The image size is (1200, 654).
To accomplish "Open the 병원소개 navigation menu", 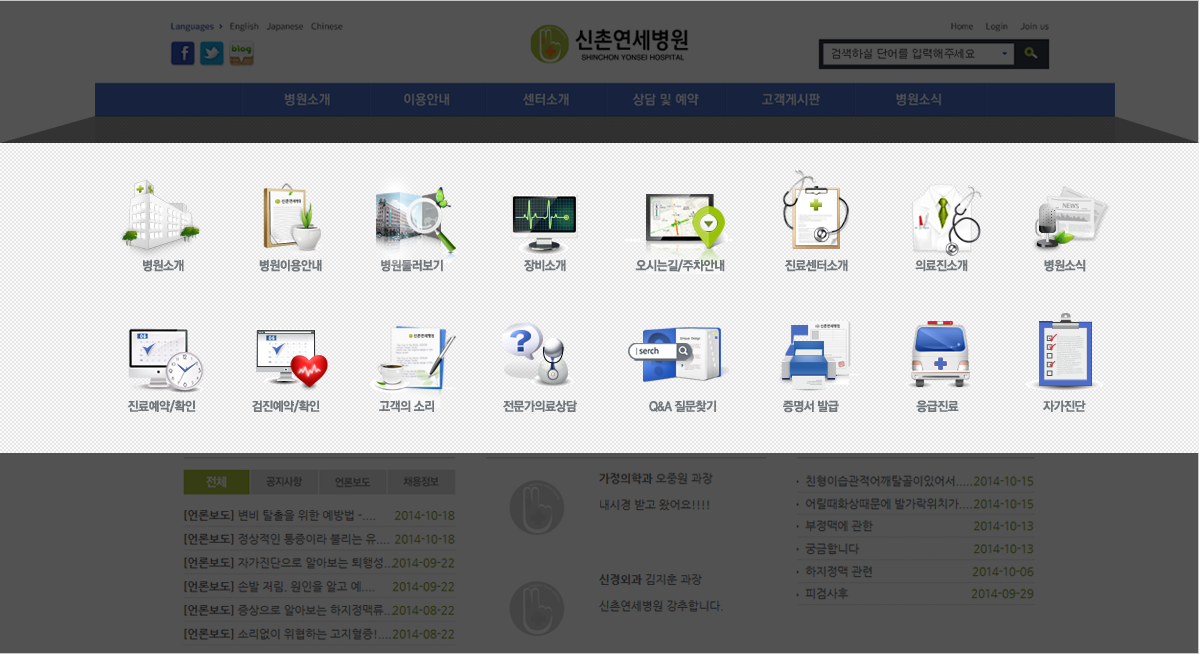I will [307, 99].
